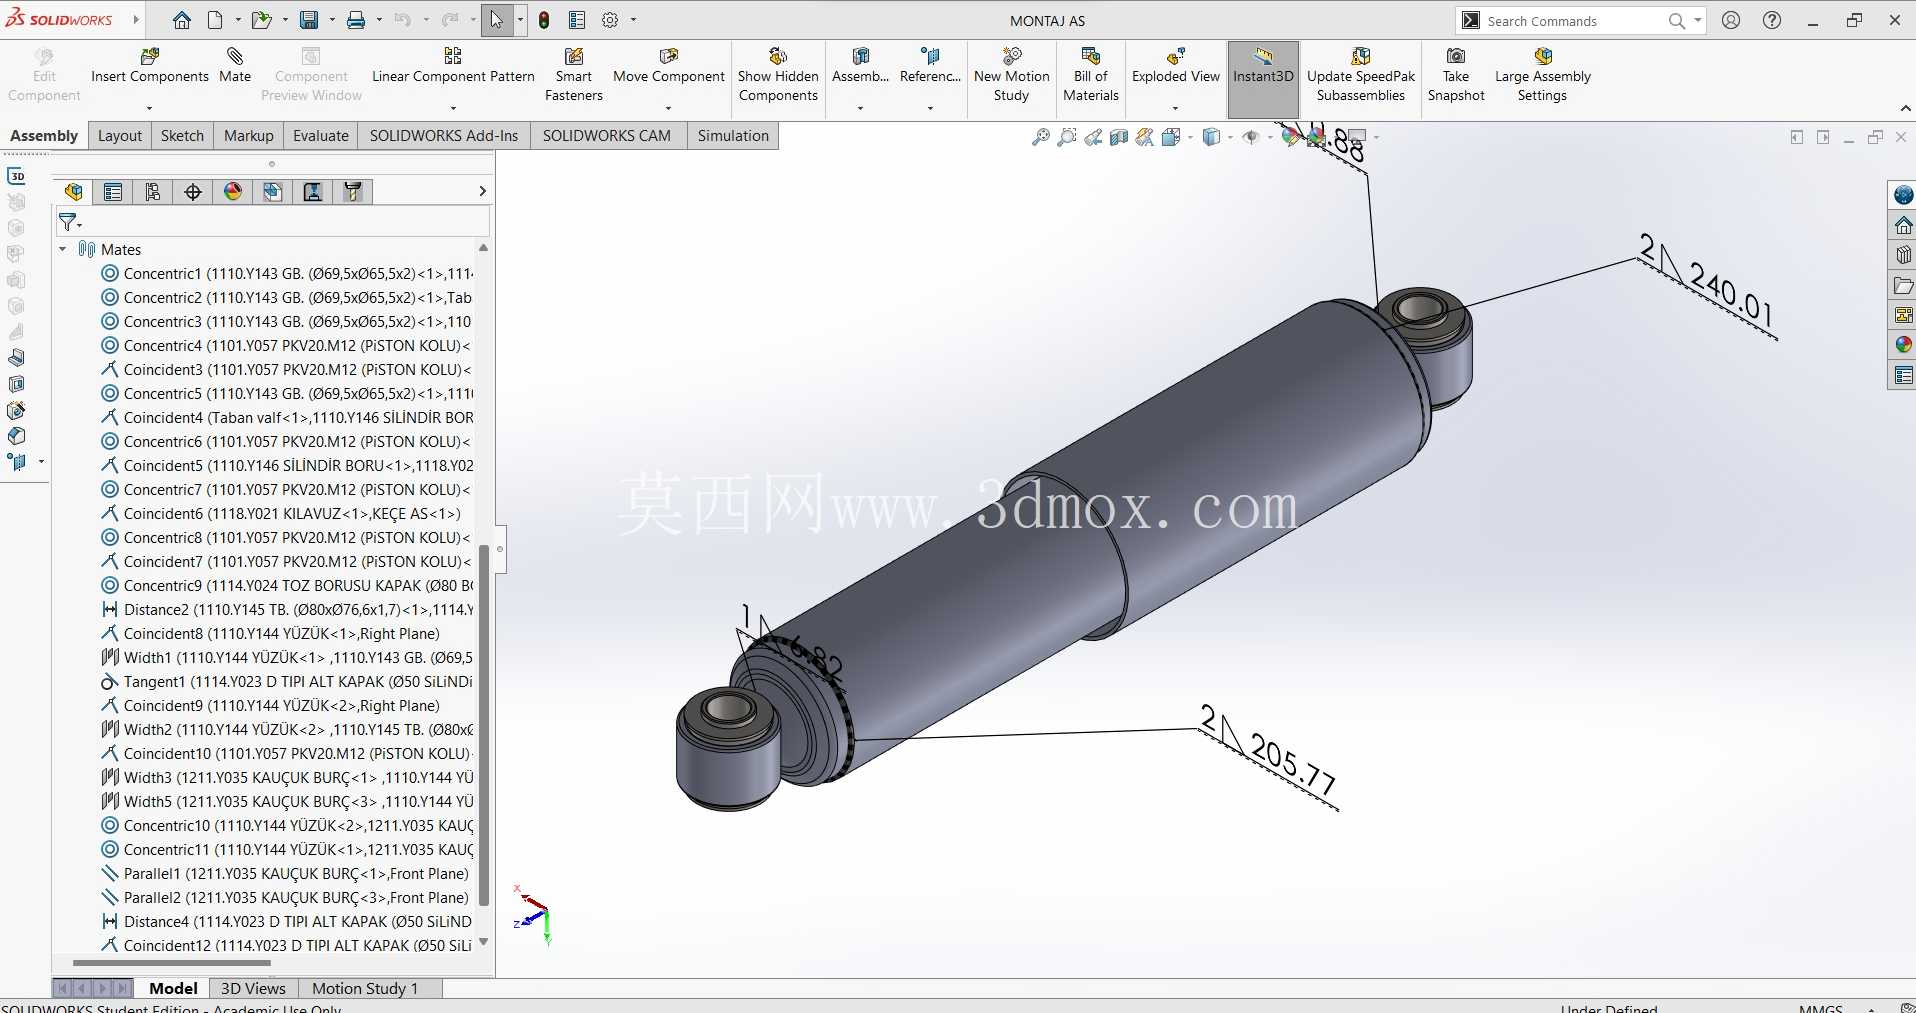
Task: Start a New Motion Study
Action: (1012, 75)
